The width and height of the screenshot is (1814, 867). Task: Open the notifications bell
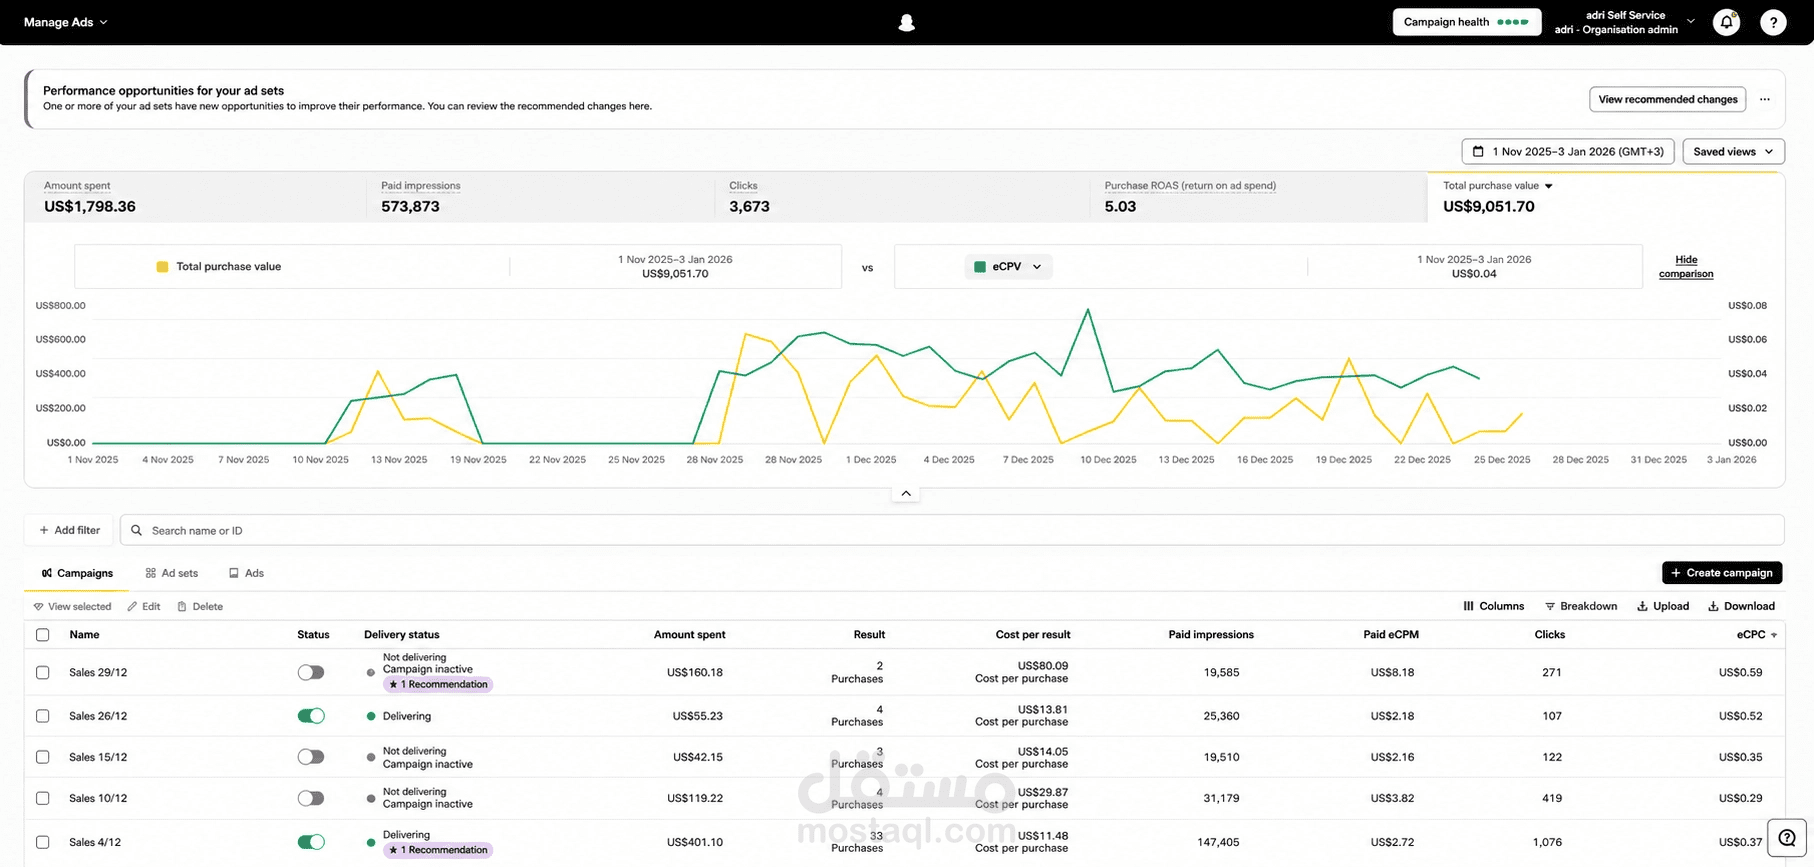(x=1727, y=22)
